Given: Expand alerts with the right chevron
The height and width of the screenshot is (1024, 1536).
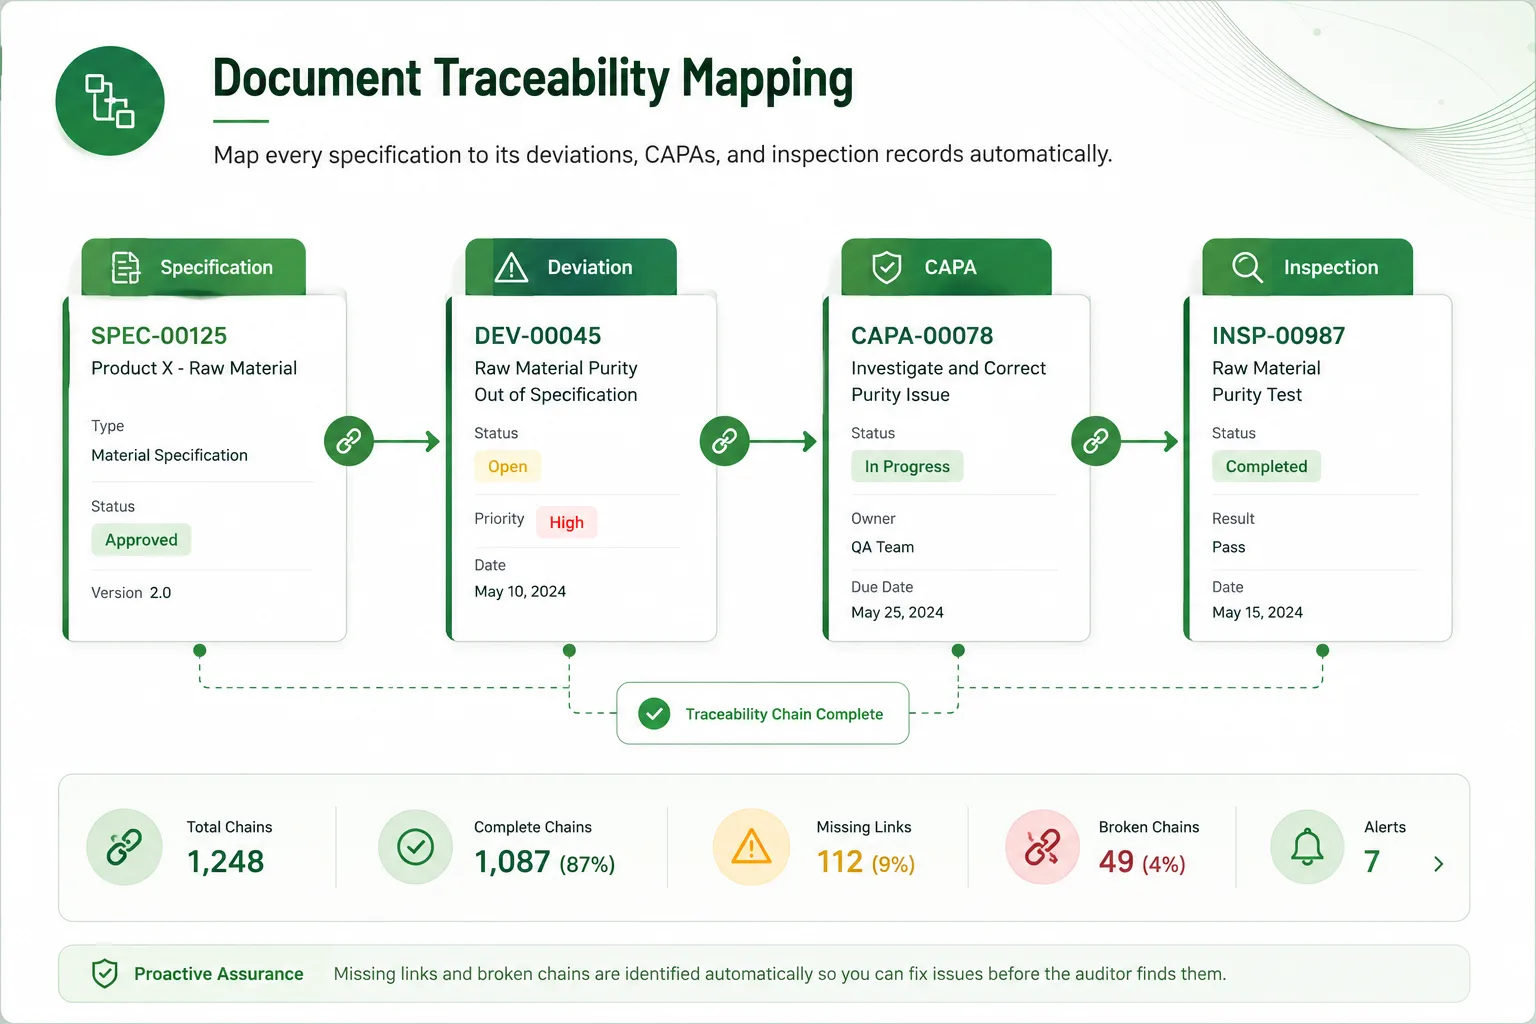Looking at the screenshot, I should pyautogui.click(x=1438, y=864).
